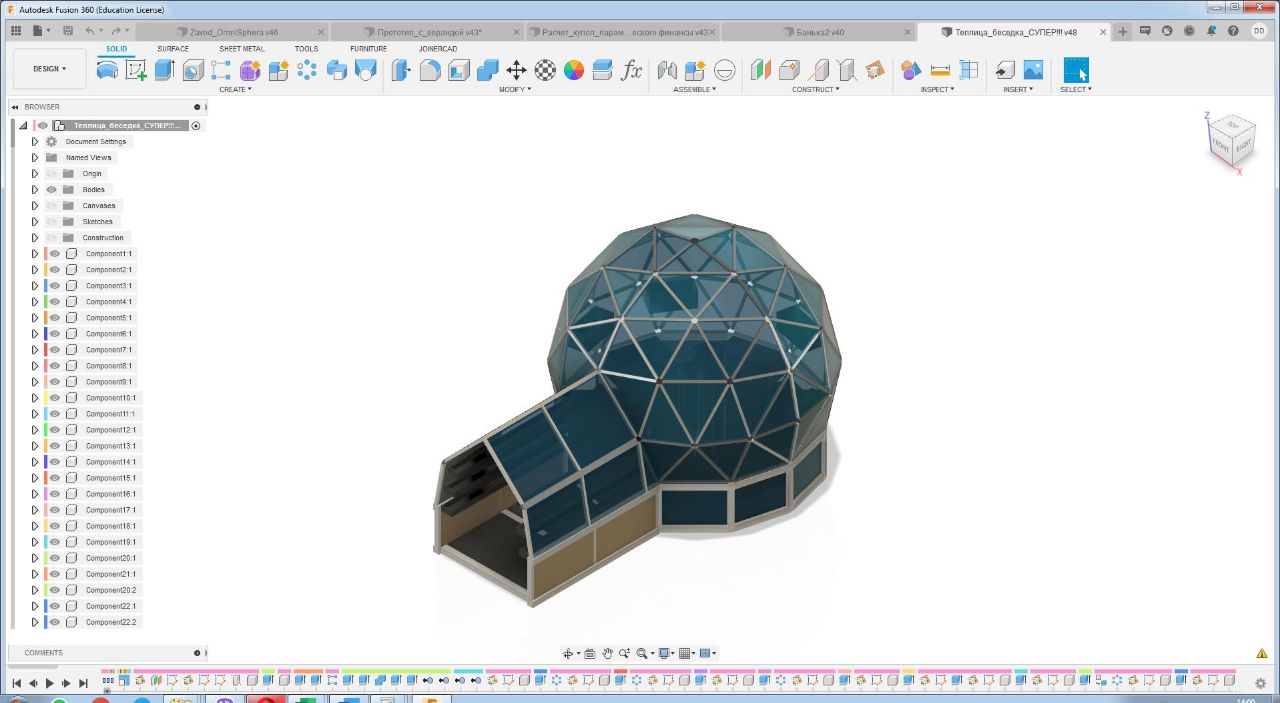Click the Extrude tool icon
The height and width of the screenshot is (703, 1280).
pos(165,70)
